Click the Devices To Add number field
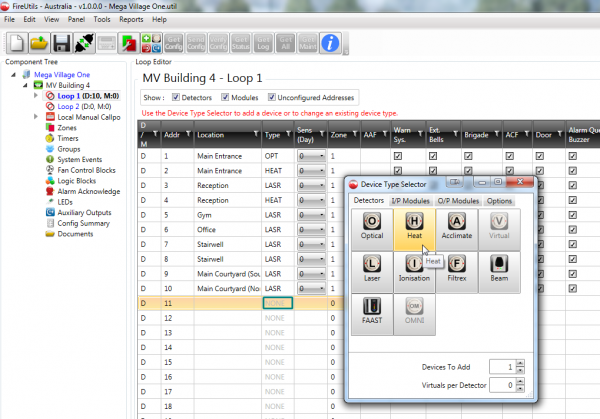 pyautogui.click(x=498, y=368)
